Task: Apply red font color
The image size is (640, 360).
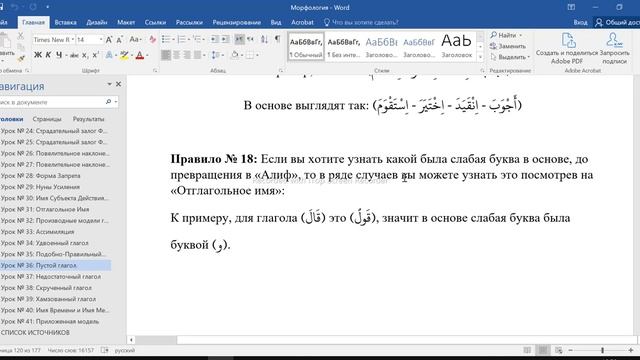Action: (x=140, y=55)
